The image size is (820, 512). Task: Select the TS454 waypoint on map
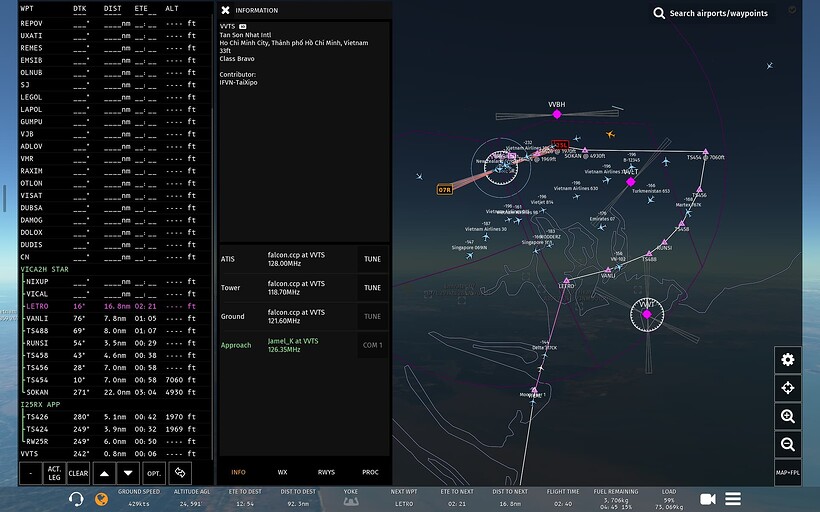[705, 152]
